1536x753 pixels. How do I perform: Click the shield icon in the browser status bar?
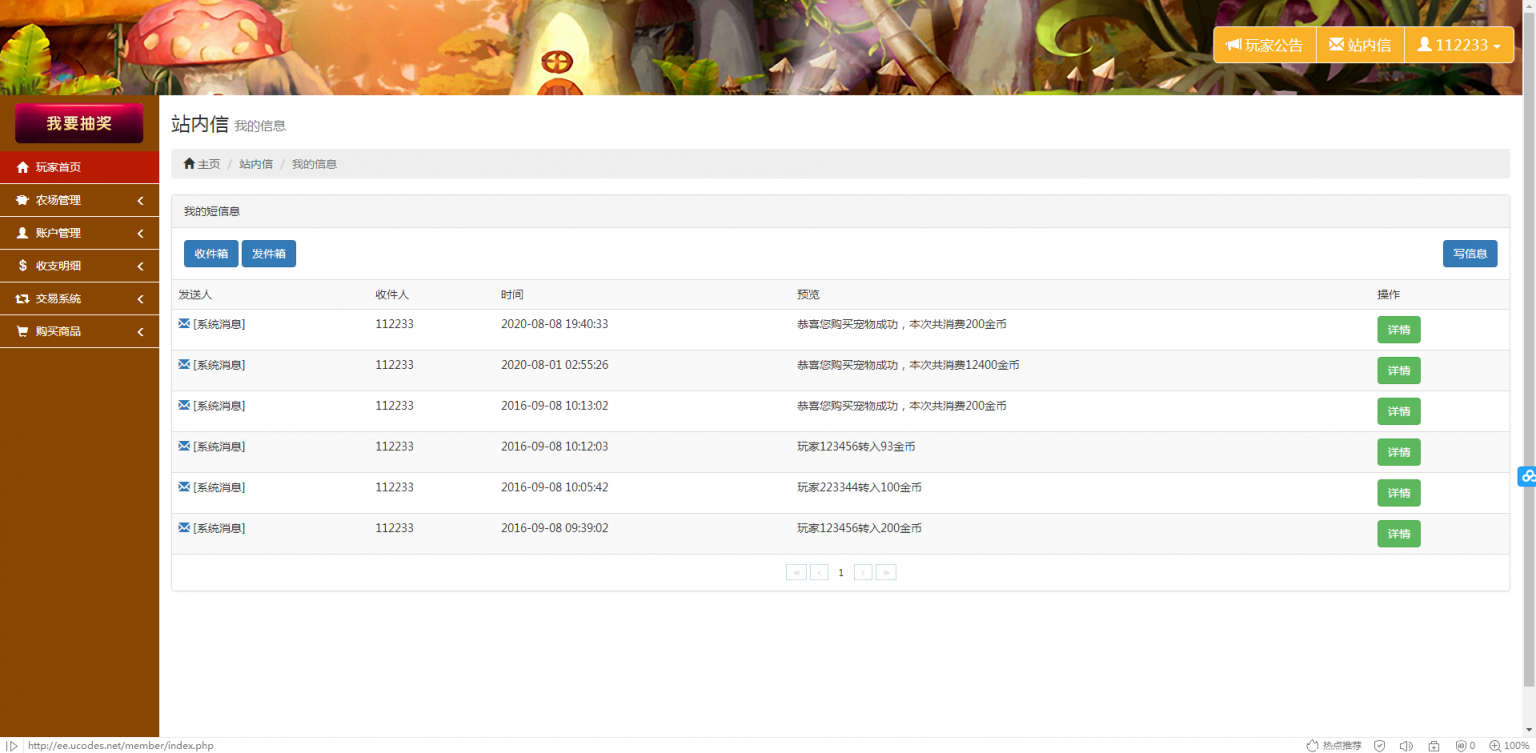[x=1379, y=746]
